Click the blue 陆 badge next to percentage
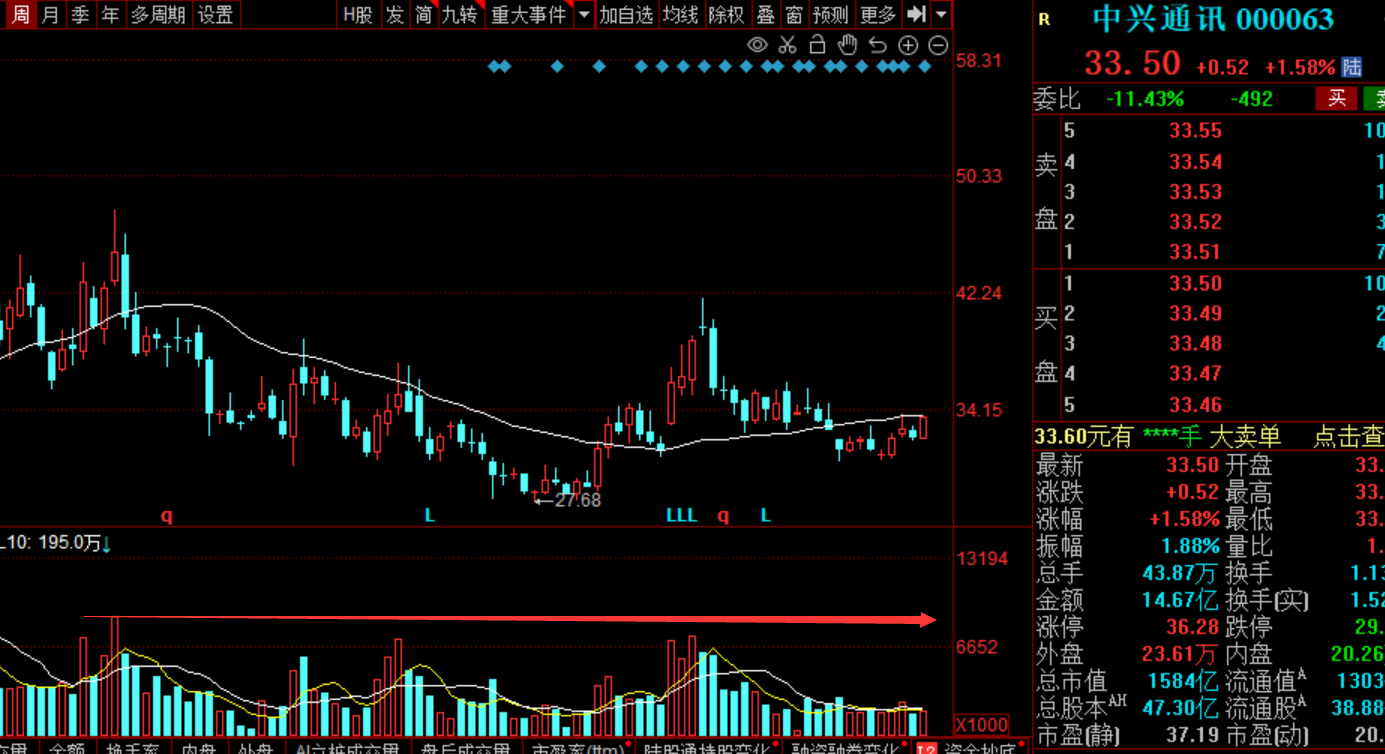 [1352, 67]
